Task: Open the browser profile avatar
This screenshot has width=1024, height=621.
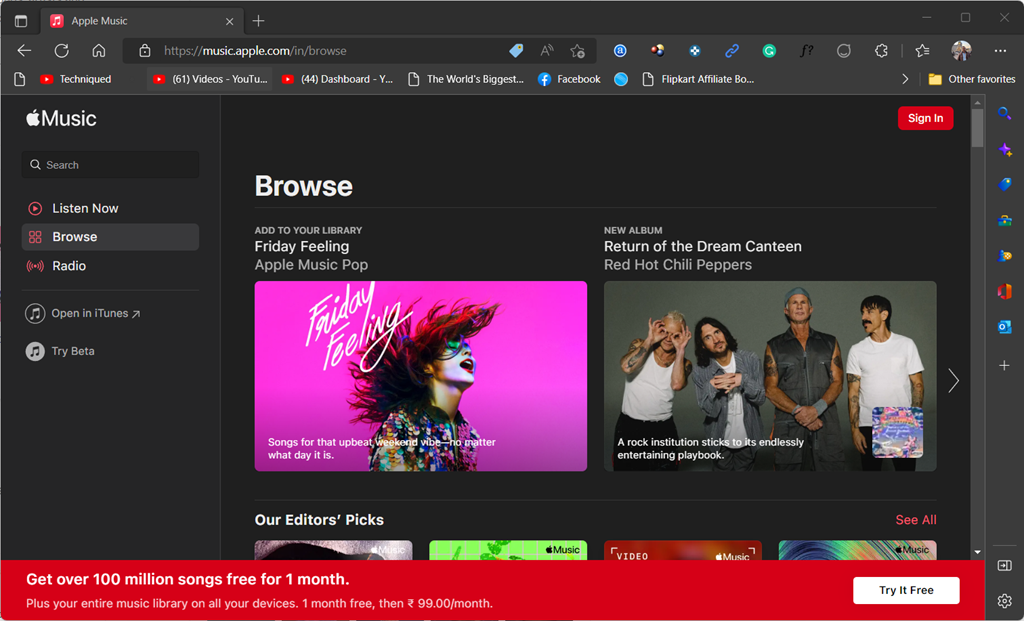Action: point(961,50)
